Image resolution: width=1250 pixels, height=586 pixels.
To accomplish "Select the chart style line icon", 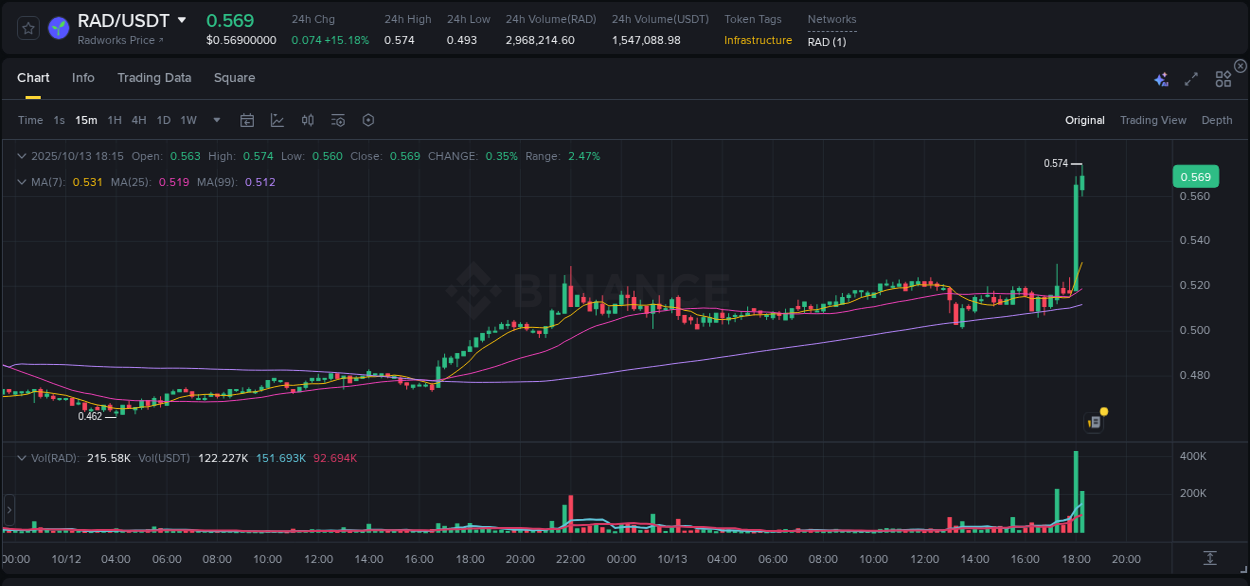I will coord(277,119).
